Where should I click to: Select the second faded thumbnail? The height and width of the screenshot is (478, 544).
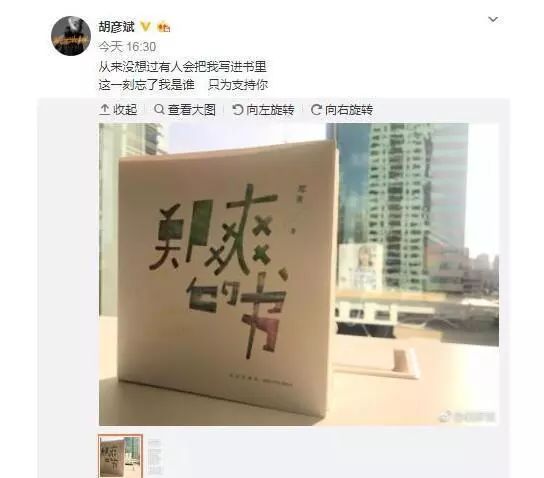coord(154,456)
